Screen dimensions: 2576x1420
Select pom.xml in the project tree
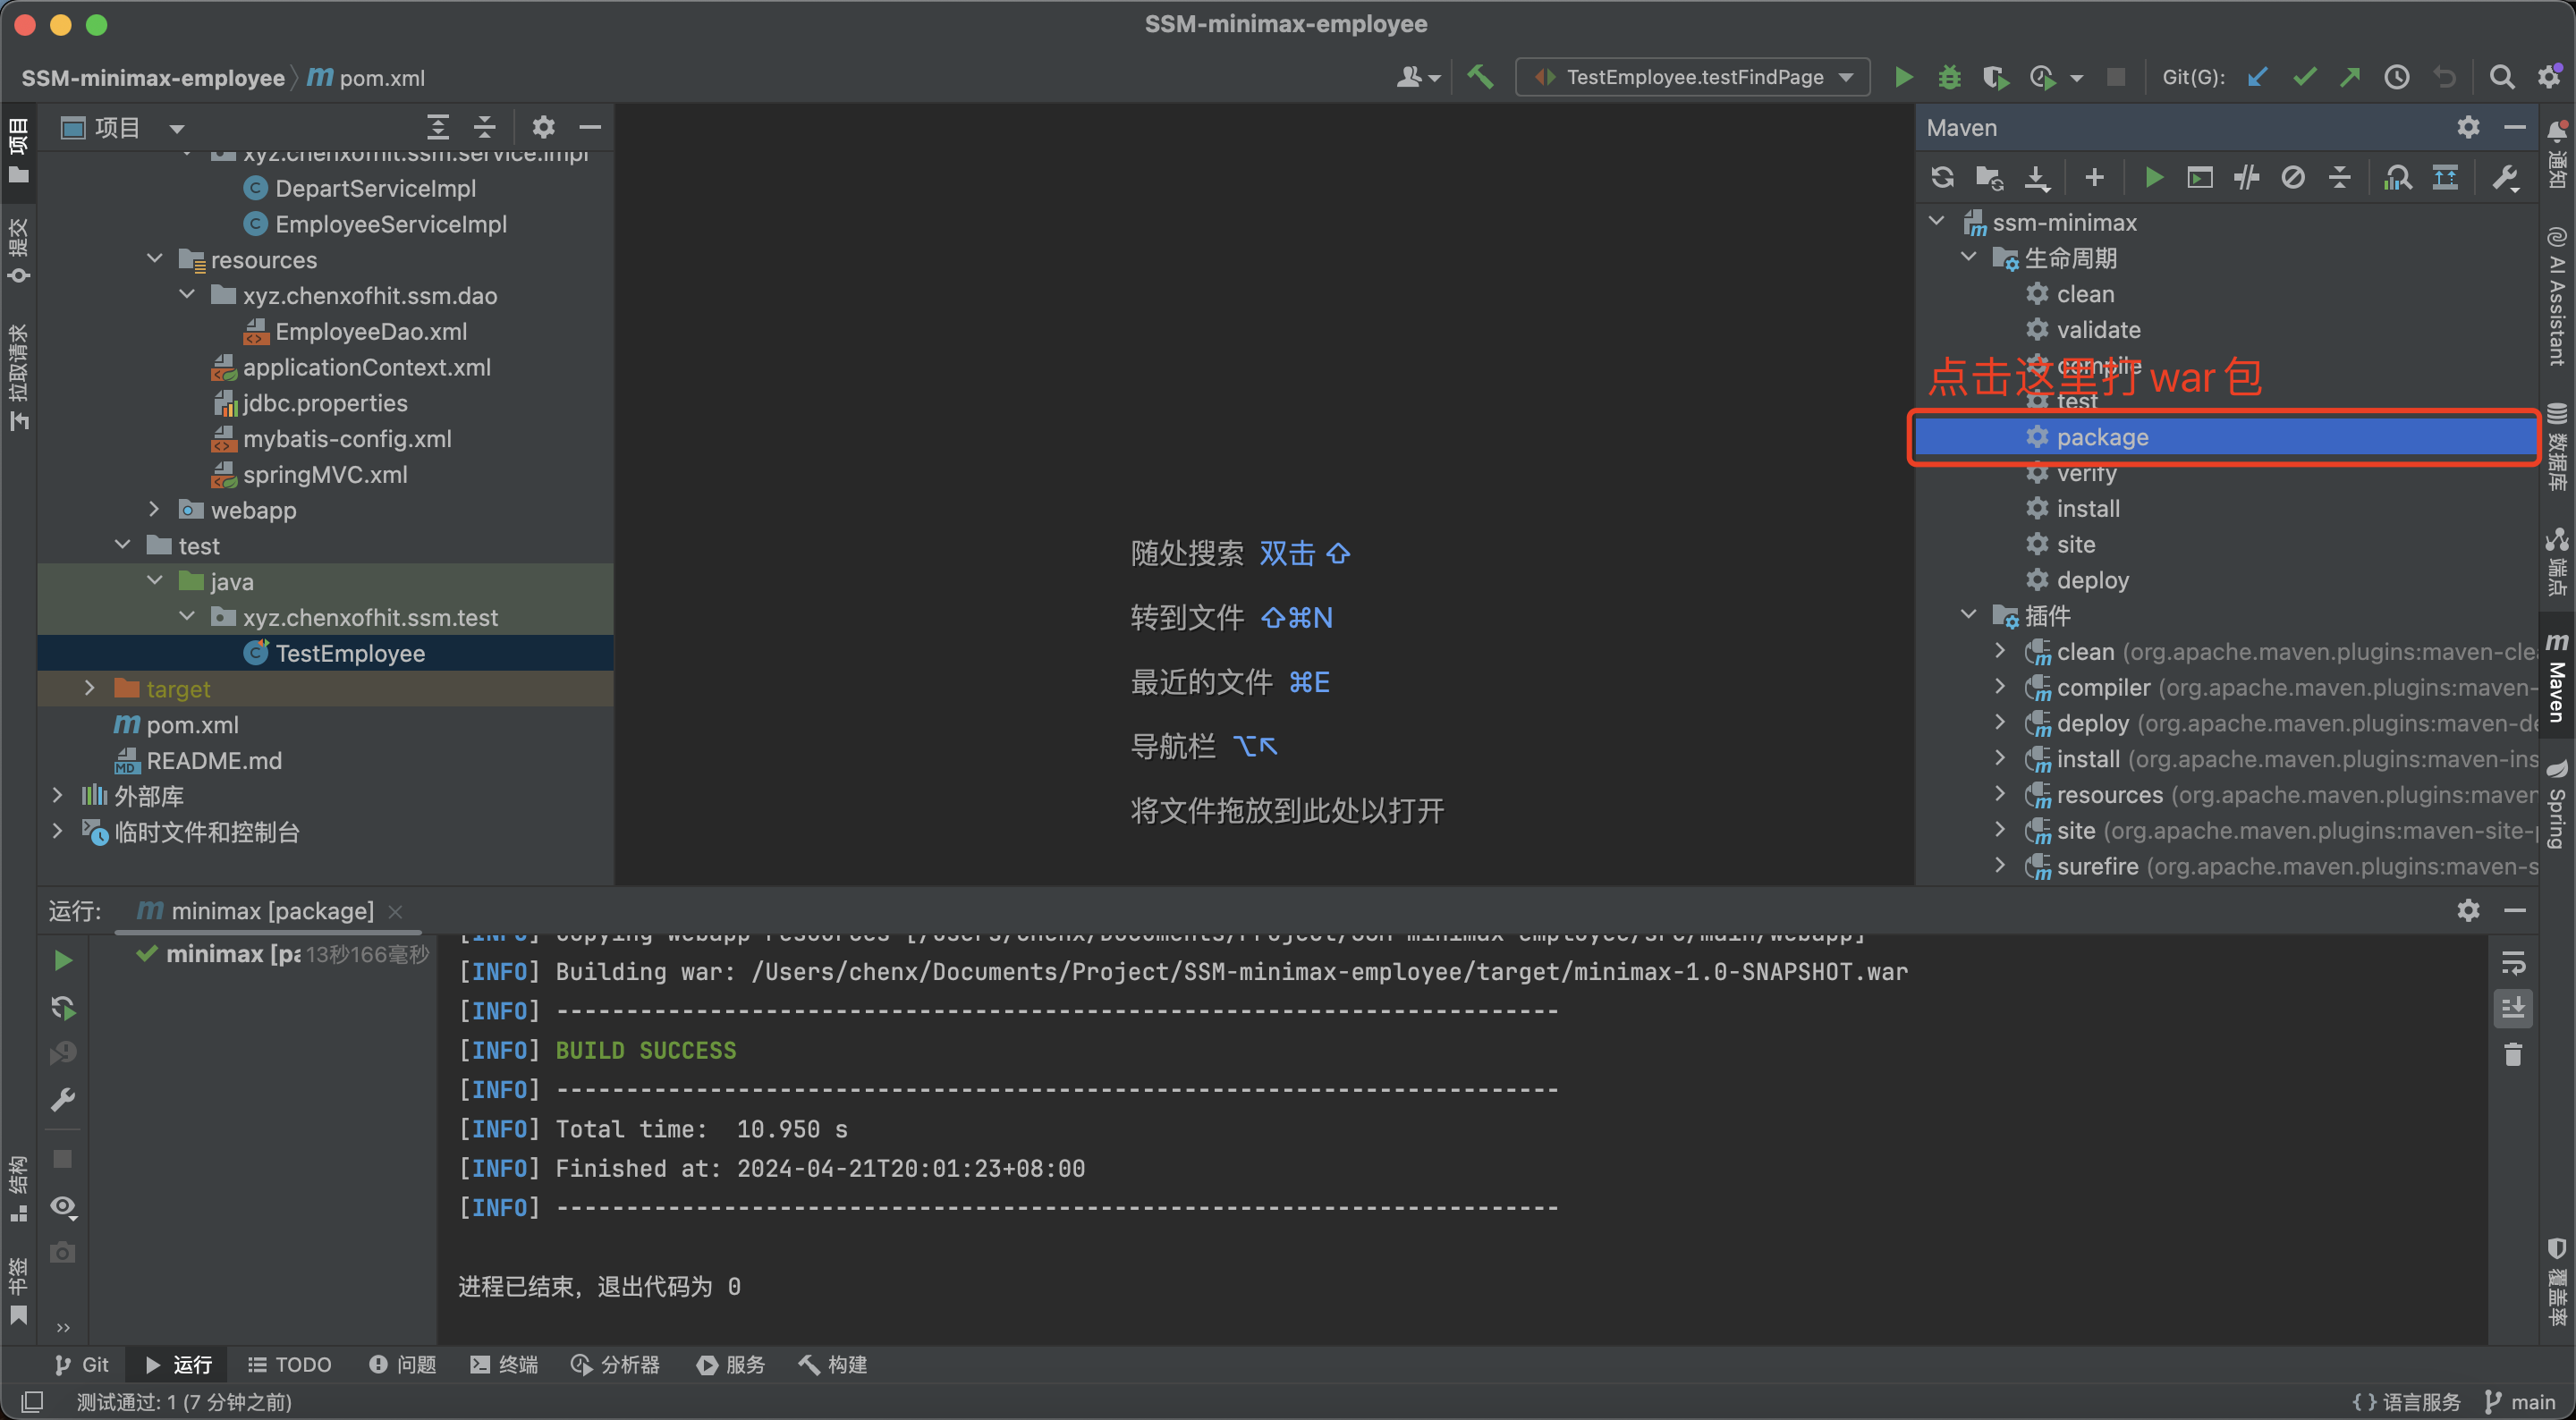192,724
